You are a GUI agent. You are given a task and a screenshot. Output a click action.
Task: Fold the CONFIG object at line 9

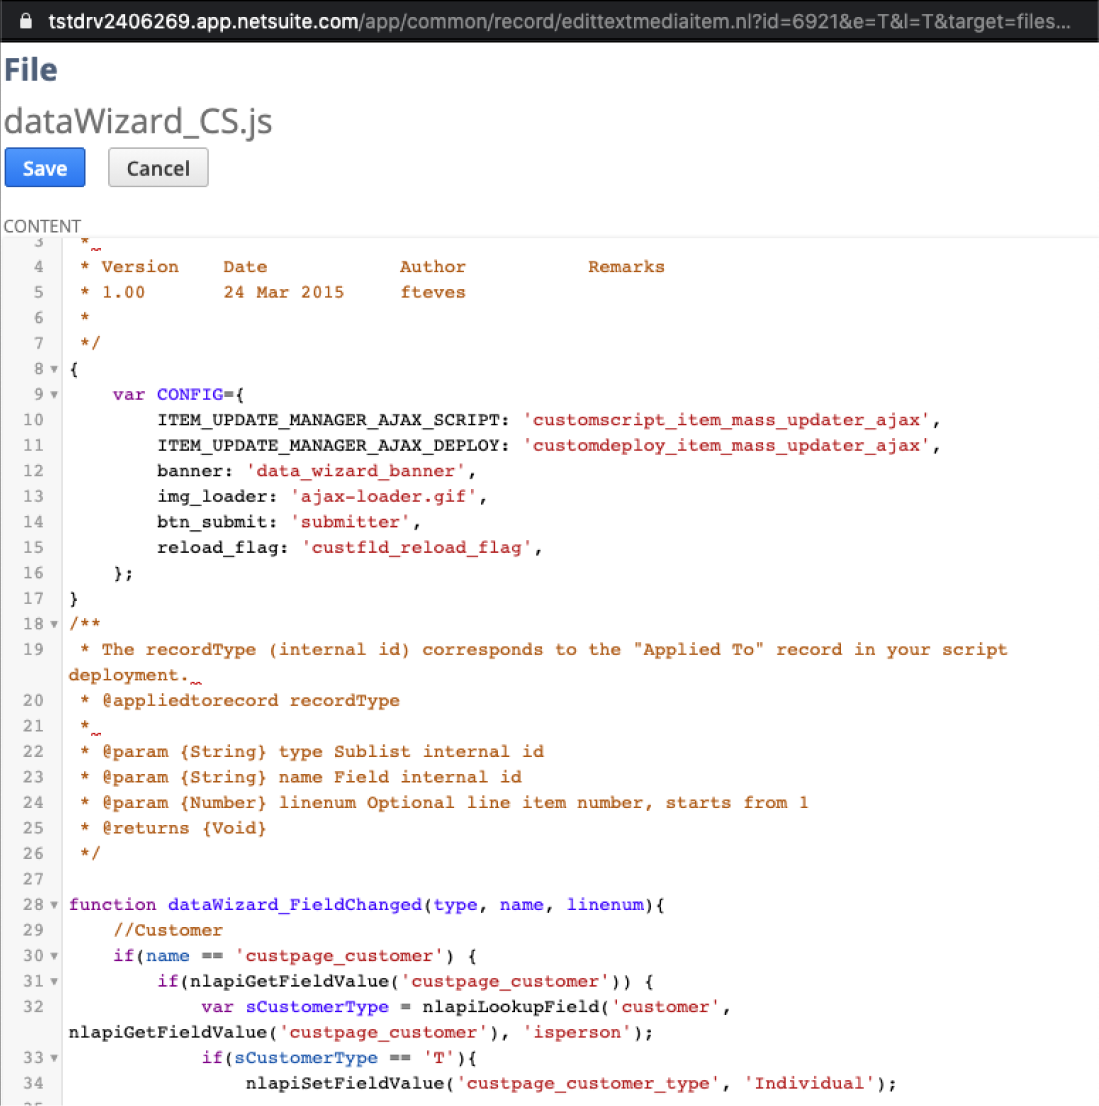pos(54,395)
